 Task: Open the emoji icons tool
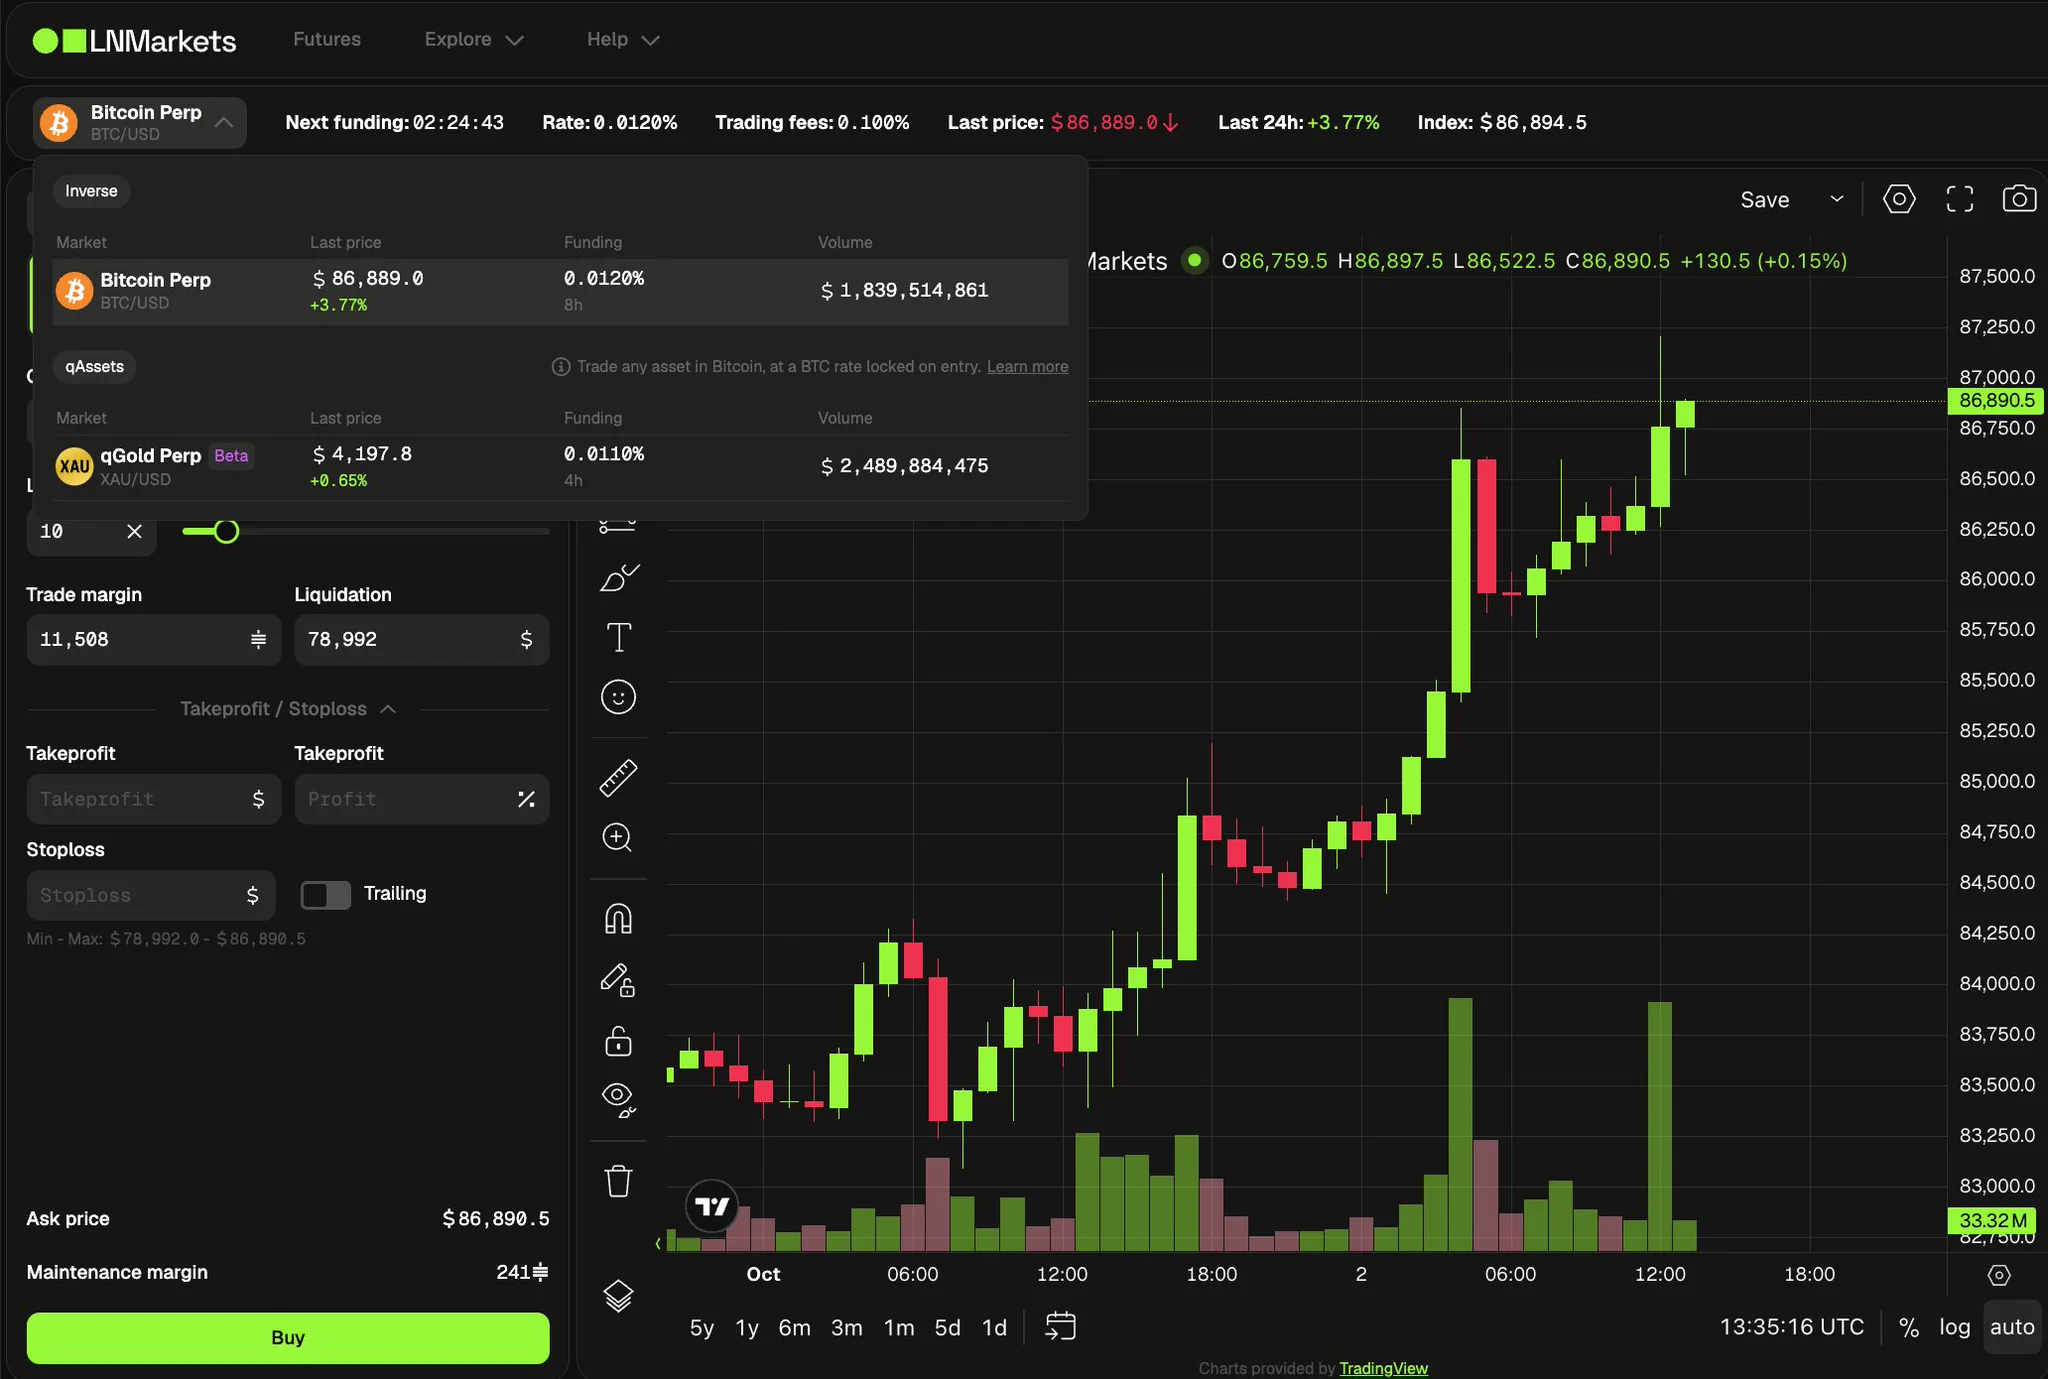tap(618, 697)
